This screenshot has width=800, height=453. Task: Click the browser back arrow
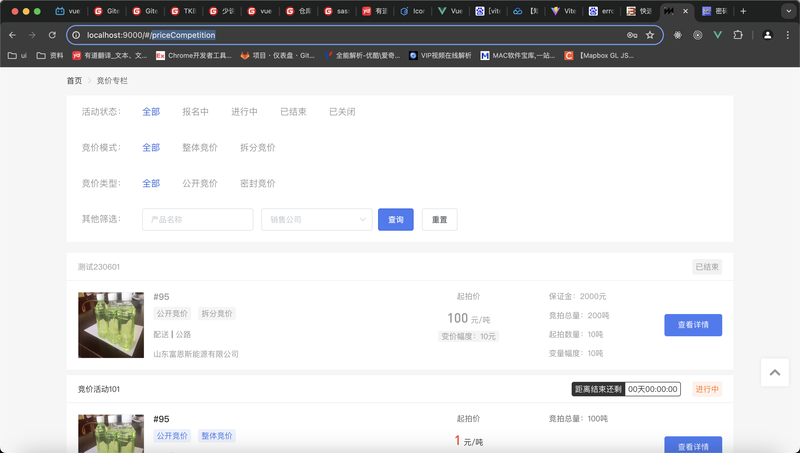(x=12, y=35)
